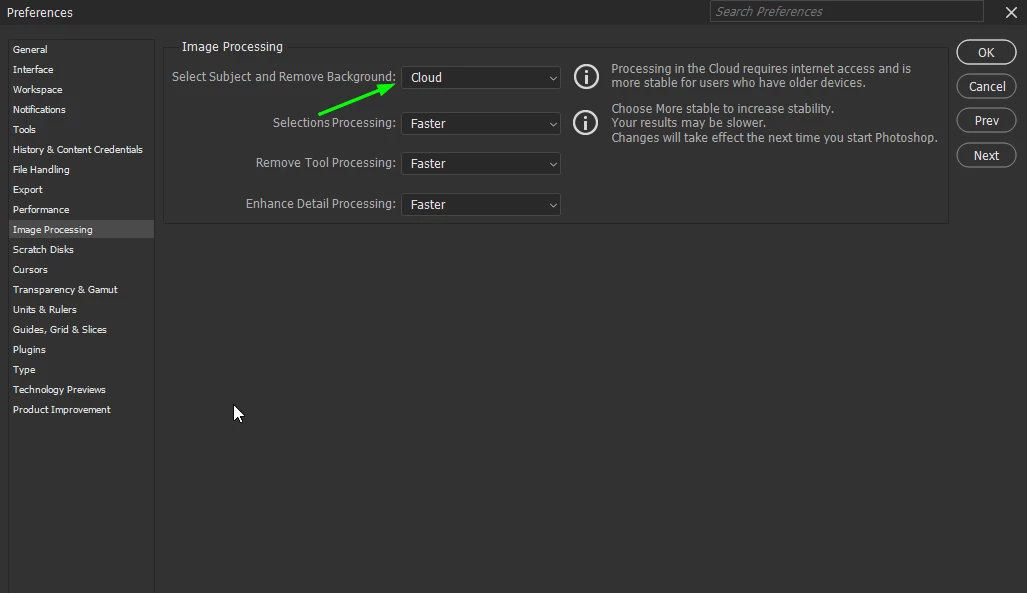Image resolution: width=1027 pixels, height=593 pixels.
Task: Open Tools preferences category
Action: coord(81,129)
